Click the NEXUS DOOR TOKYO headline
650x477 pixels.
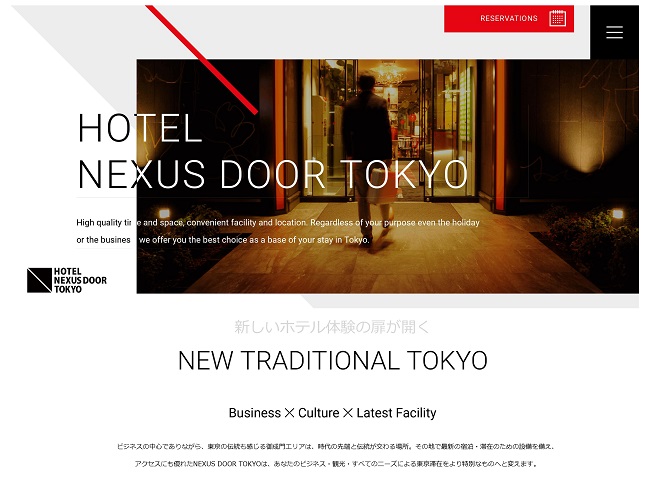tap(273, 174)
